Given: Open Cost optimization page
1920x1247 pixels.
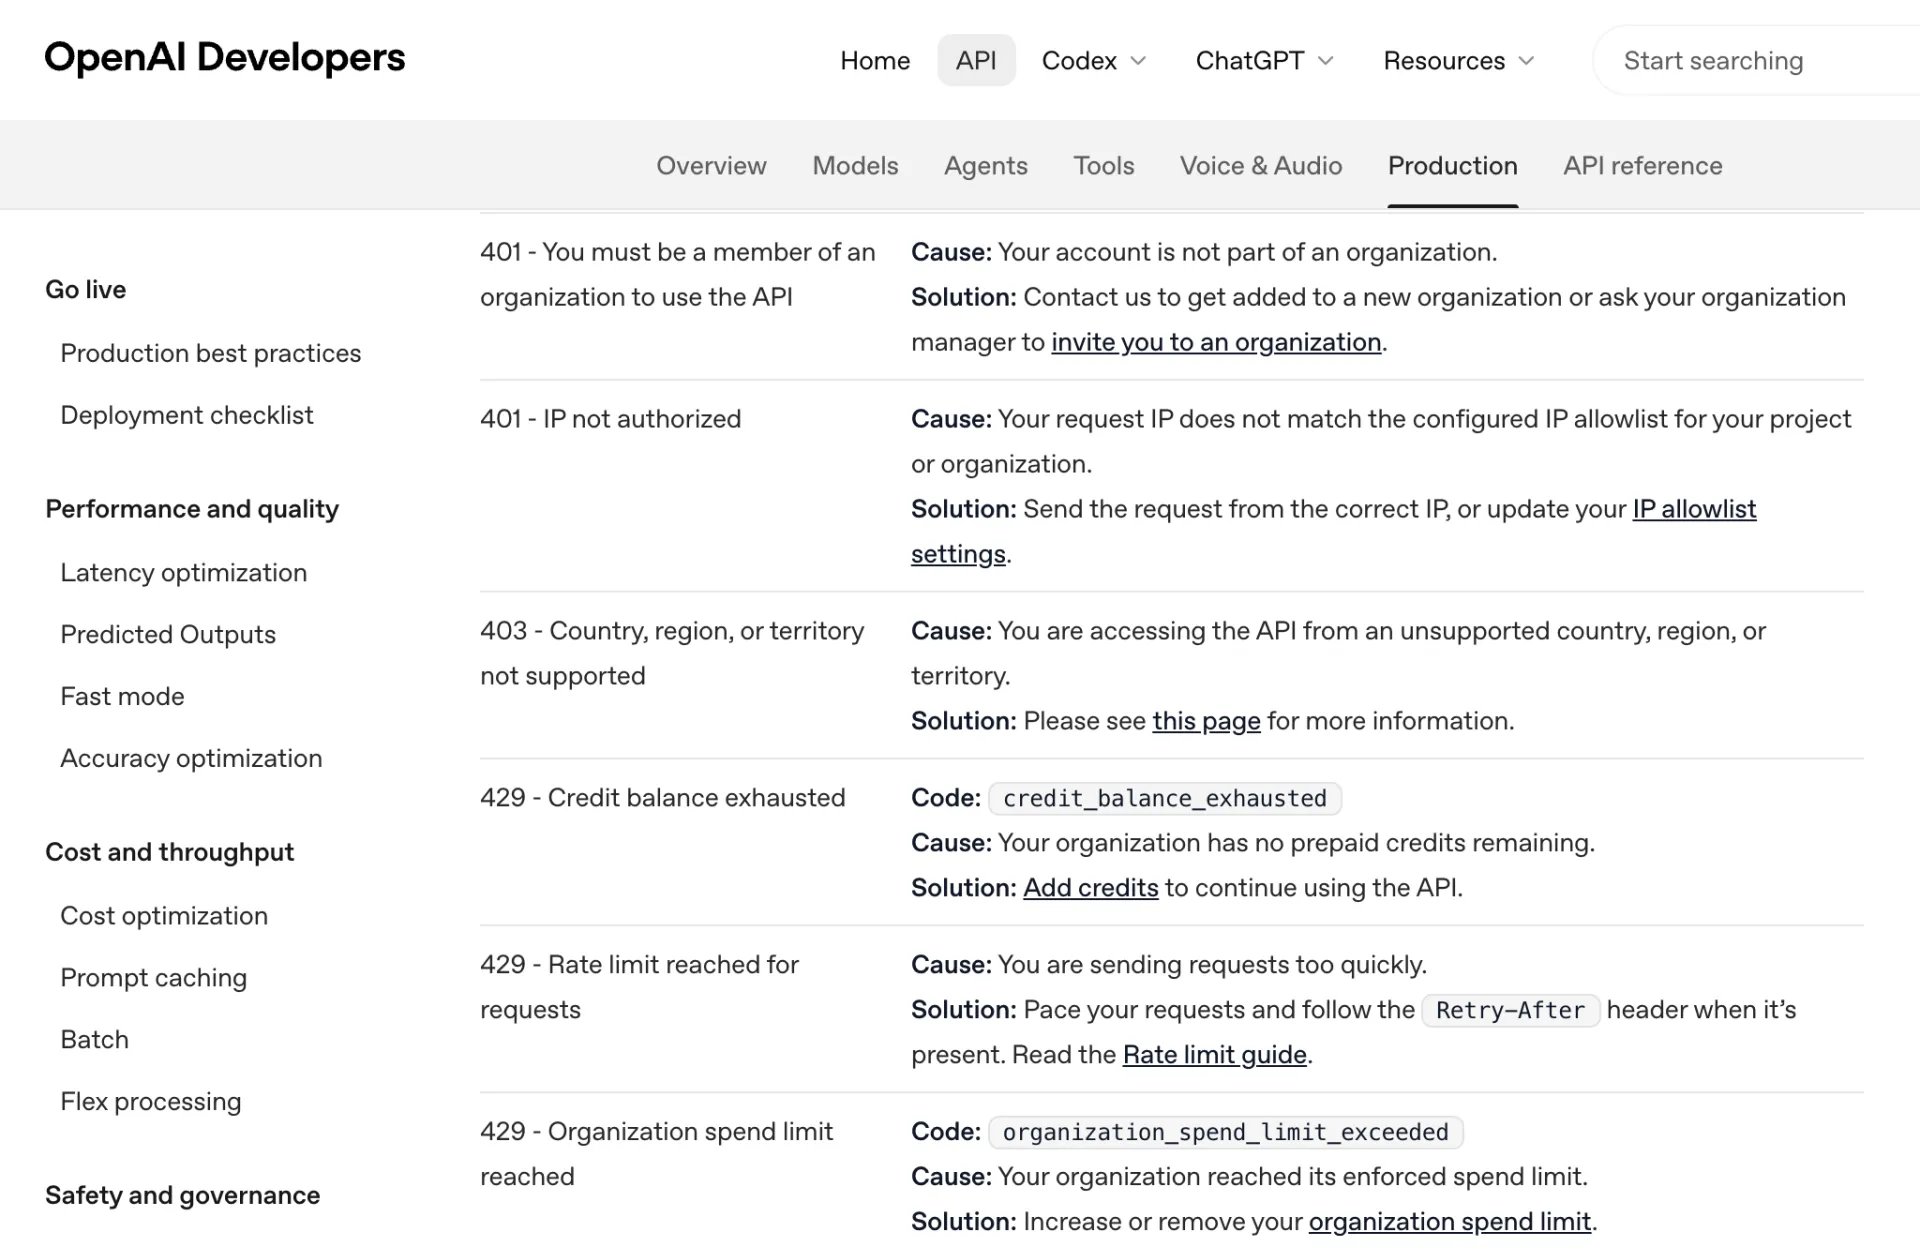Looking at the screenshot, I should [164, 916].
